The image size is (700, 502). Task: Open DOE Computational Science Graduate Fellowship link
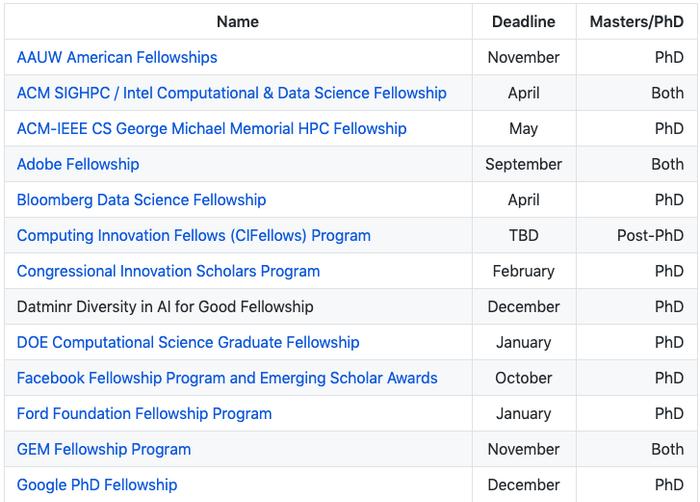point(188,343)
